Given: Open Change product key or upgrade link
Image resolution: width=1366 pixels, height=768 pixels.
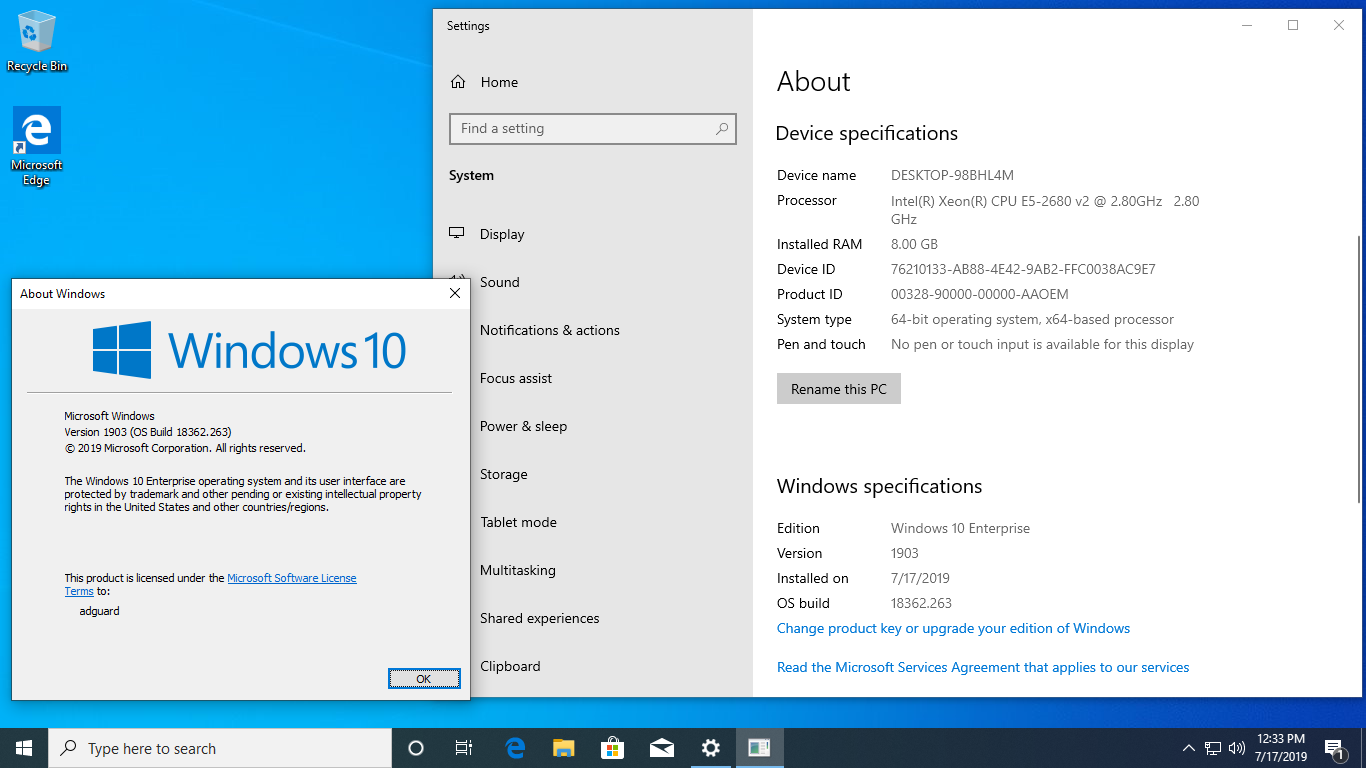Looking at the screenshot, I should click(953, 628).
